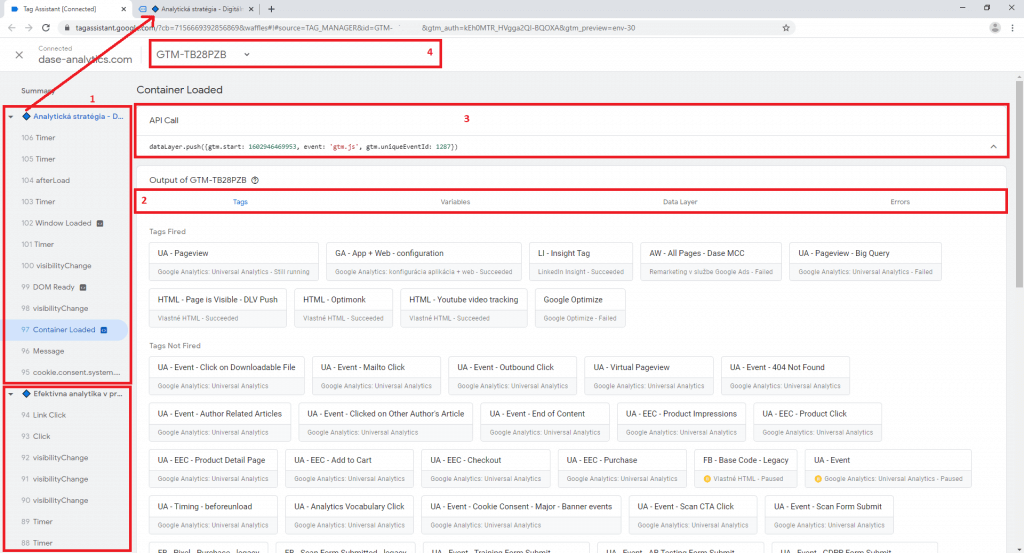This screenshot has height=553, width=1024.
Task: Click icon beside Container Loaded event
Action: tap(104, 330)
